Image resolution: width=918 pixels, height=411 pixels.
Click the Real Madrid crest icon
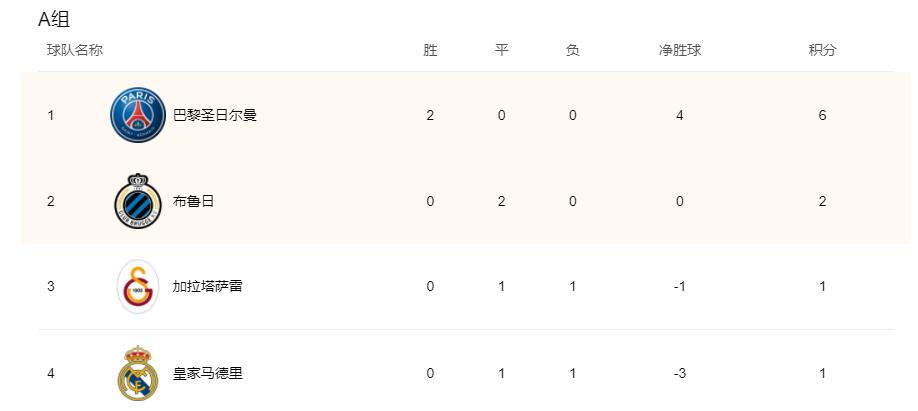tap(137, 373)
